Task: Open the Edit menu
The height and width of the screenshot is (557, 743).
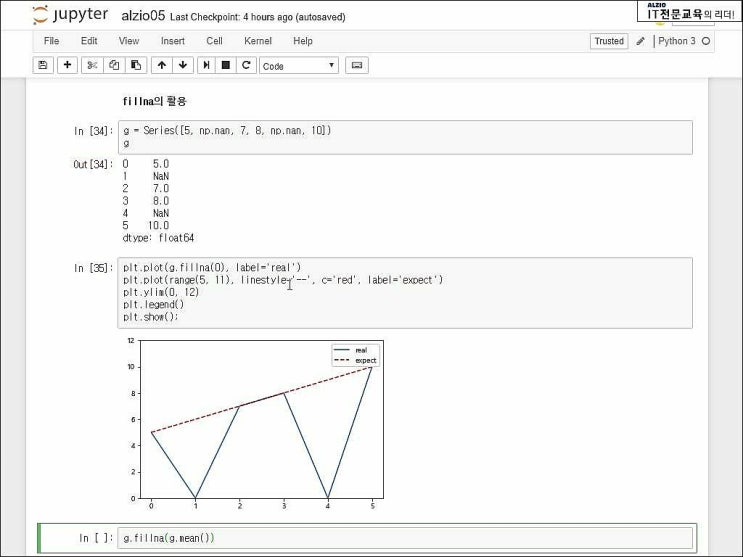Action: (89, 41)
